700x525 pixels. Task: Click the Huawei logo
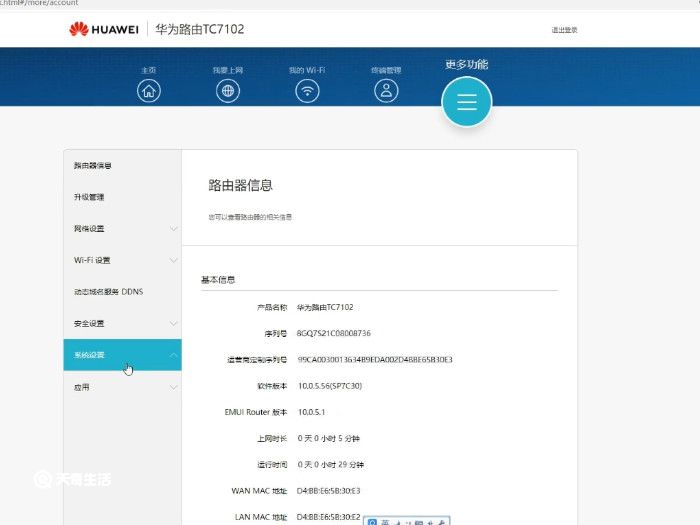[x=104, y=29]
